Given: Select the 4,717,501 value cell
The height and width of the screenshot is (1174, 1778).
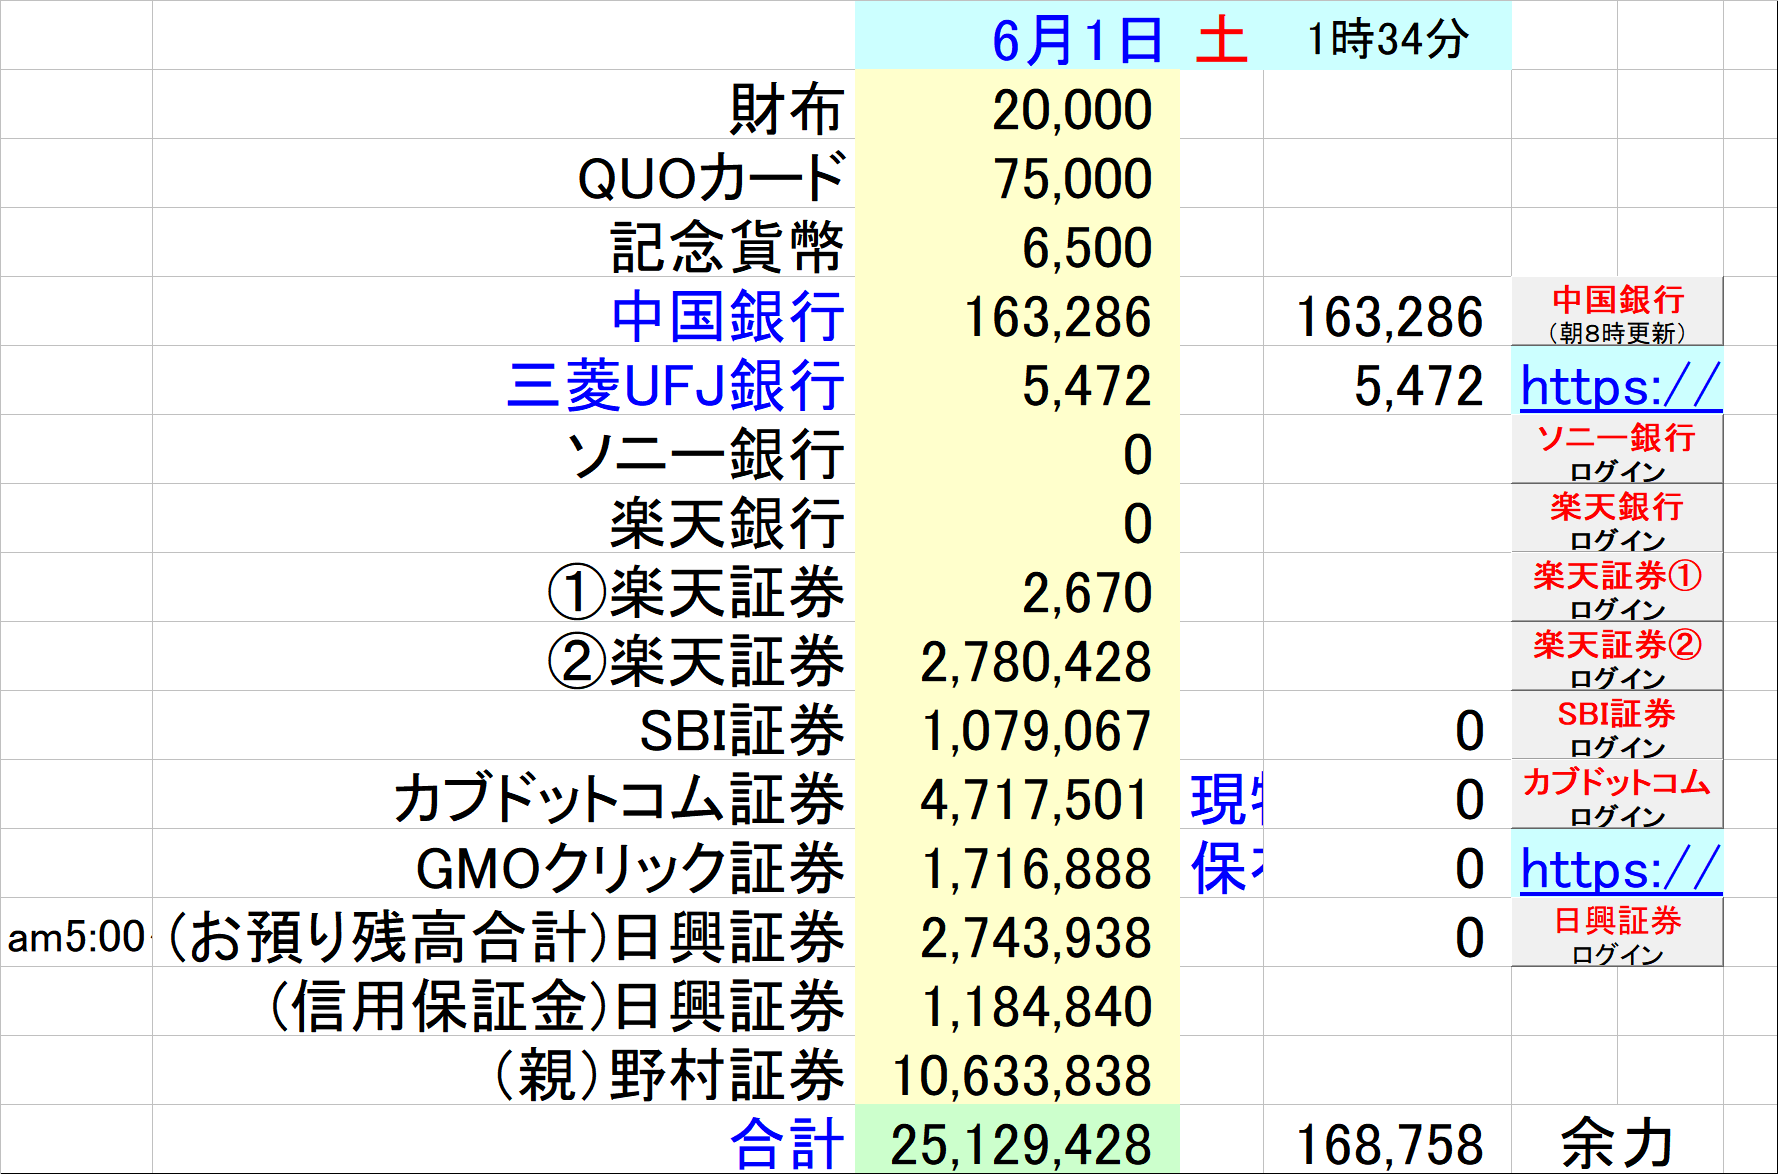Looking at the screenshot, I should point(1017,795).
